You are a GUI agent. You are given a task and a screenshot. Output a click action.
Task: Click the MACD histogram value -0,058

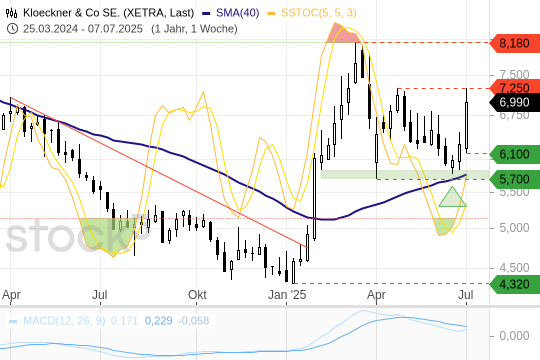[194, 321]
